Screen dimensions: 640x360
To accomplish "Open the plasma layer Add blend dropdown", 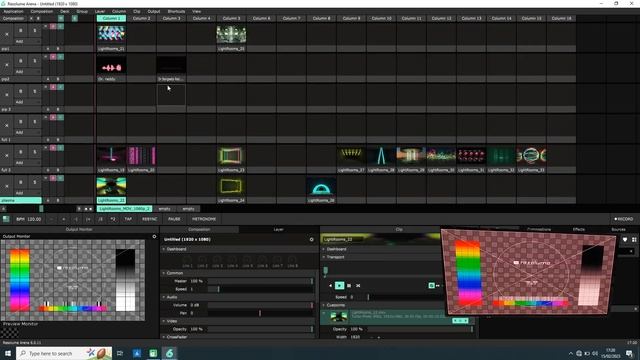I will (27, 193).
